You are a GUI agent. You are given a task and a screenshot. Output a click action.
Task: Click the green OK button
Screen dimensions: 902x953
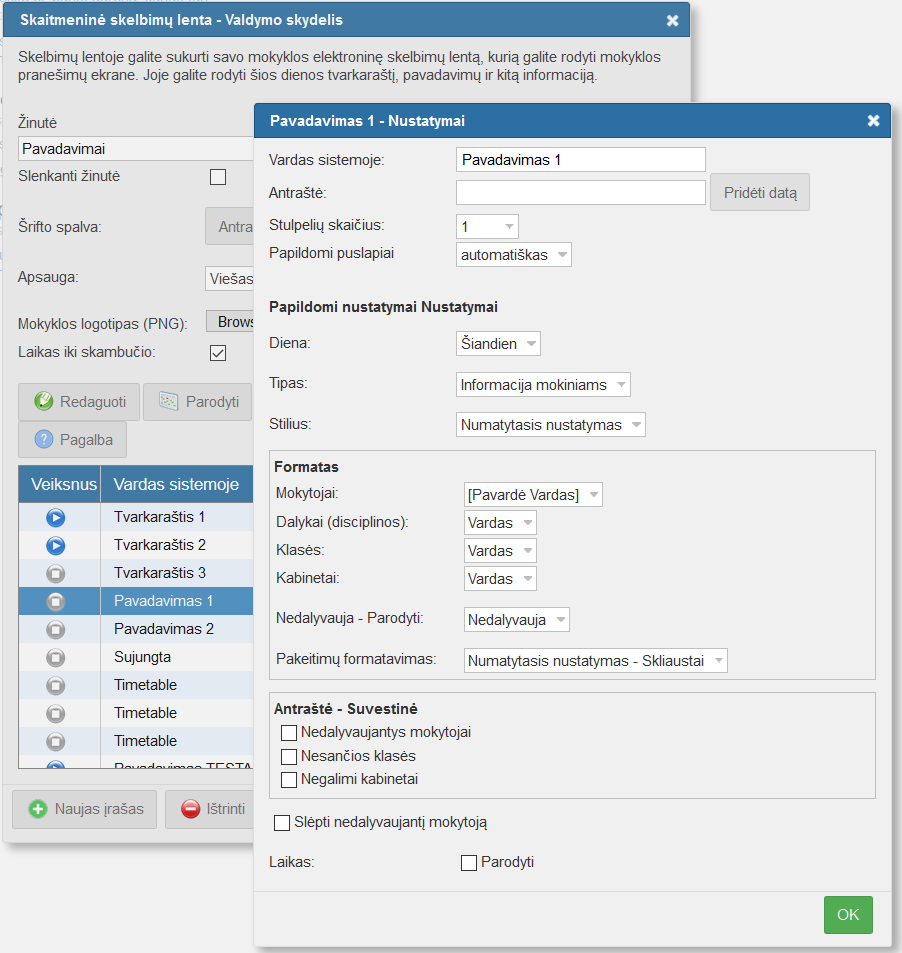click(848, 915)
